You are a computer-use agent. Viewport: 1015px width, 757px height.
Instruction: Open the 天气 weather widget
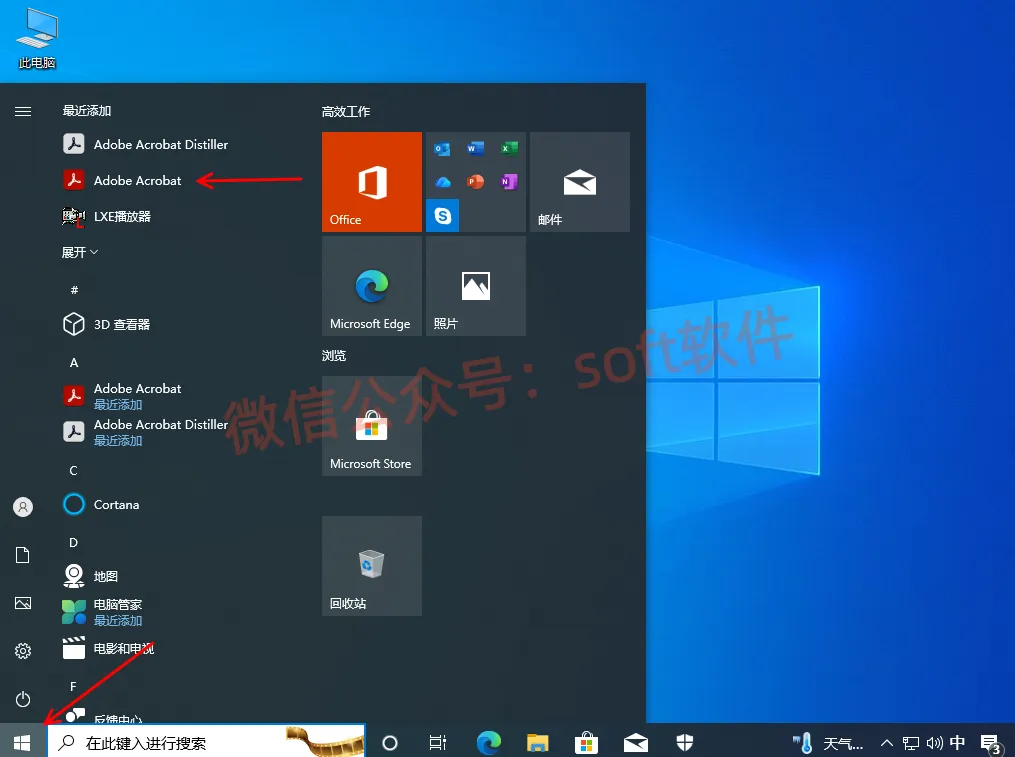click(x=828, y=743)
